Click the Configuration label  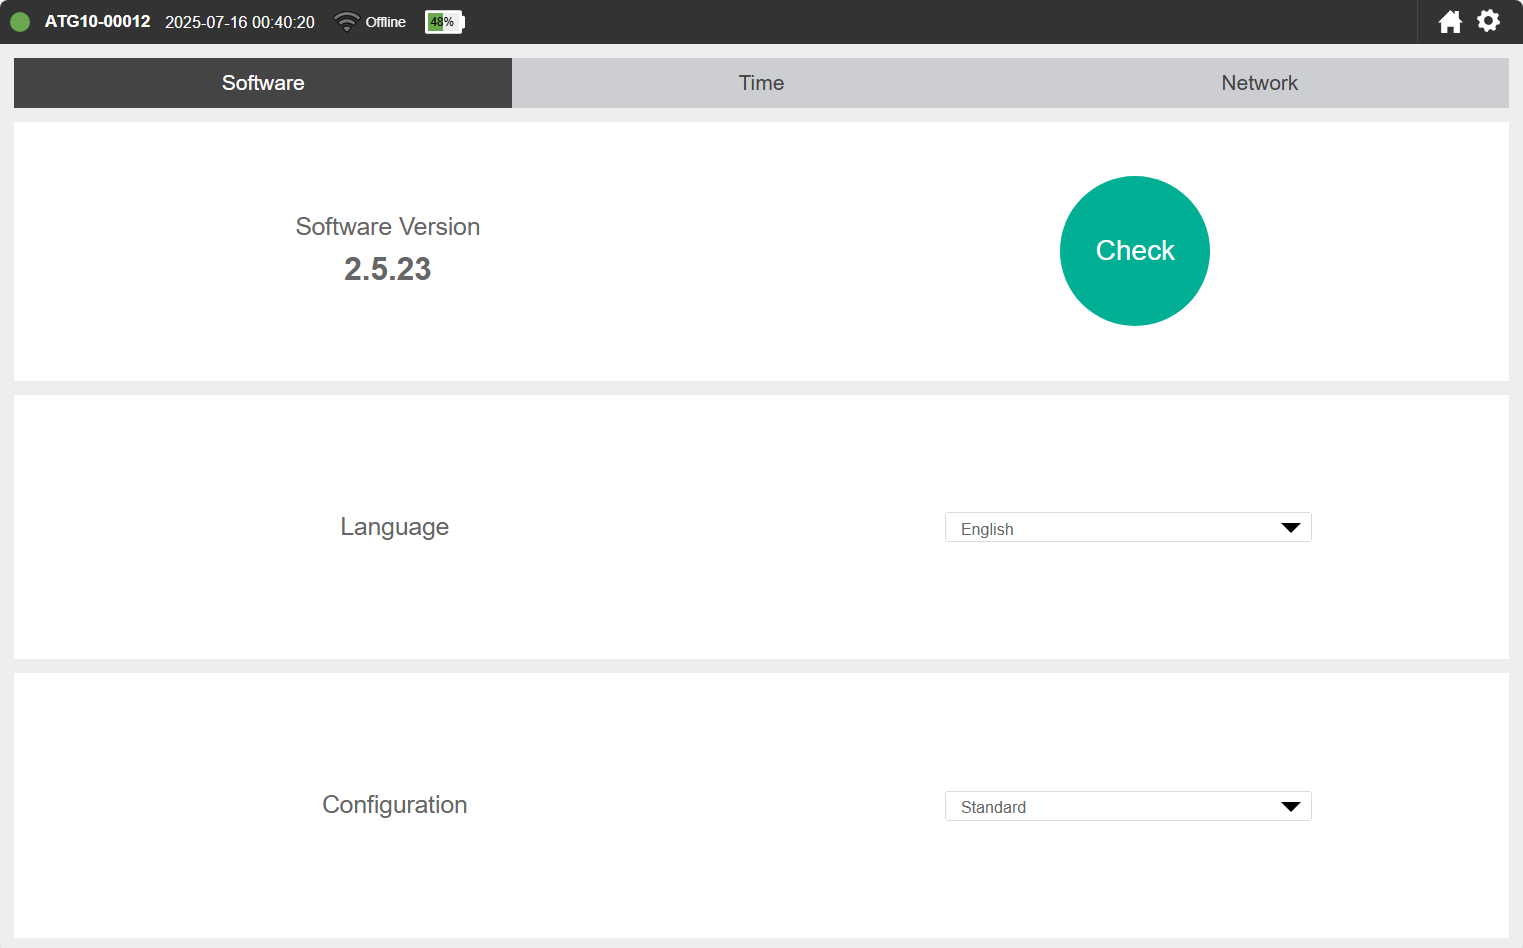pyautogui.click(x=395, y=805)
